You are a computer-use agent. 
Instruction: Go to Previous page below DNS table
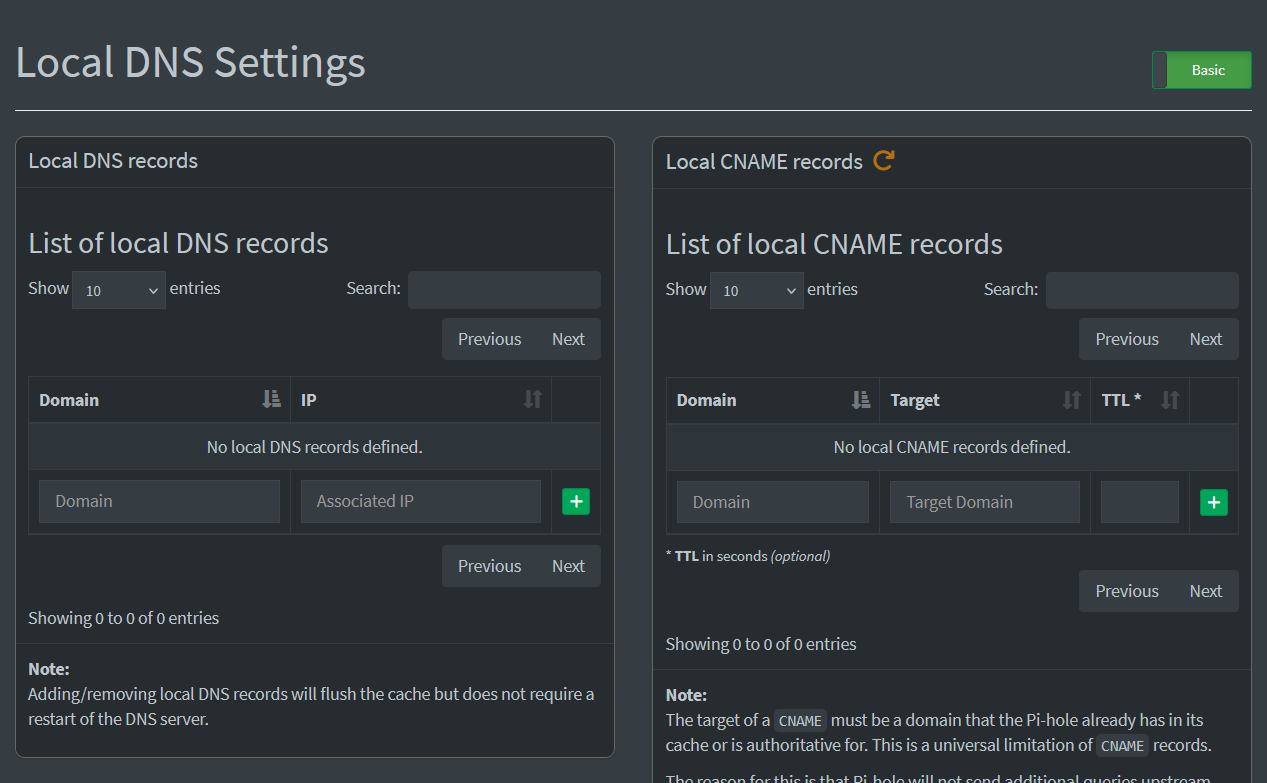pyautogui.click(x=489, y=566)
